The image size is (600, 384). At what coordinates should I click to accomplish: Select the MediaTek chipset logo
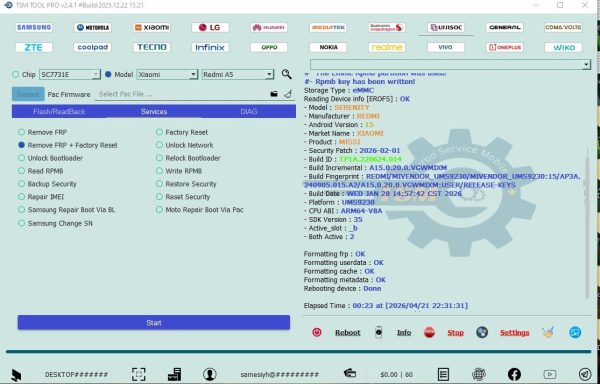pos(328,28)
